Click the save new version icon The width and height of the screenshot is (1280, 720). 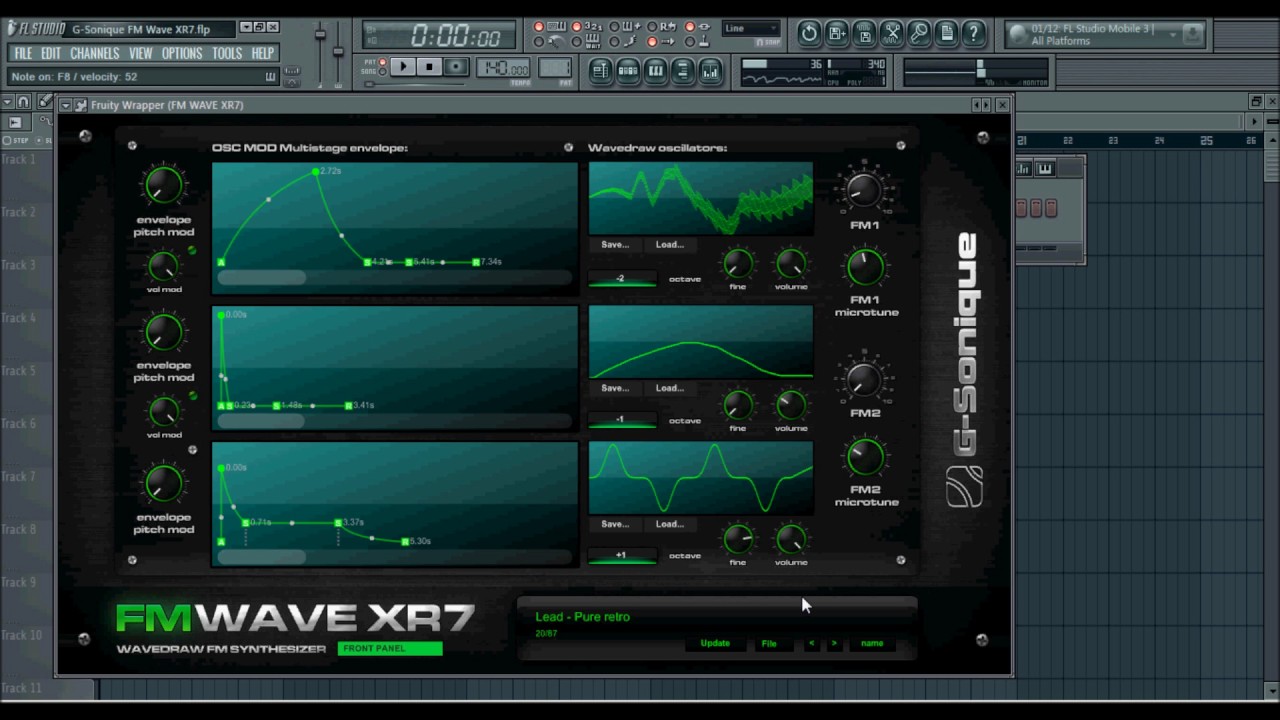(837, 33)
